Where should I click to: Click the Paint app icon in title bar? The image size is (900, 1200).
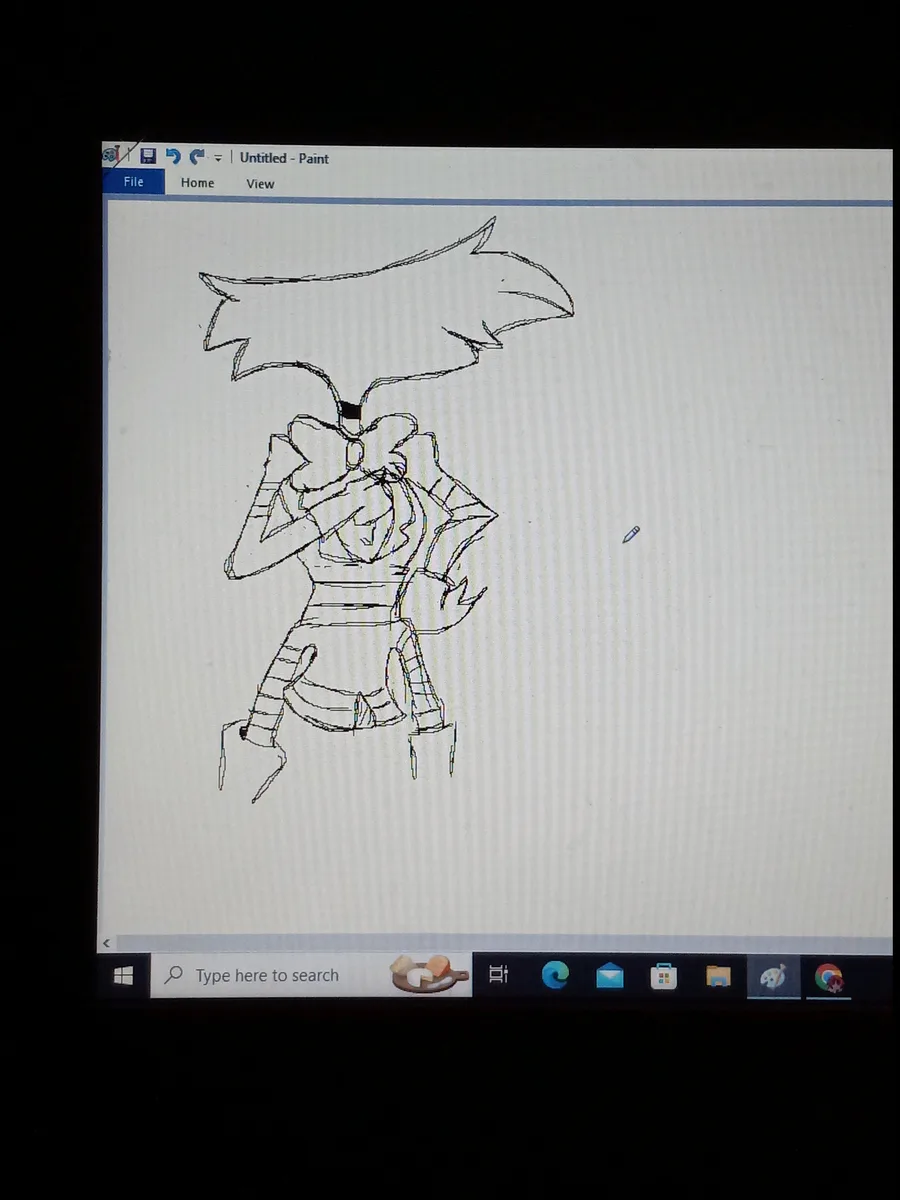[113, 155]
